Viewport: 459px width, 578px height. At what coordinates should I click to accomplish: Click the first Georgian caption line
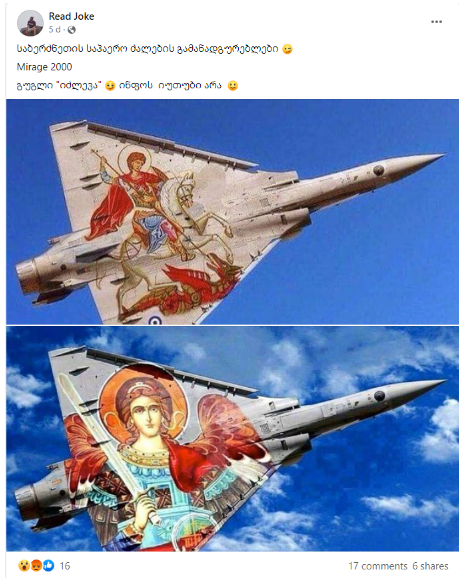tap(147, 49)
